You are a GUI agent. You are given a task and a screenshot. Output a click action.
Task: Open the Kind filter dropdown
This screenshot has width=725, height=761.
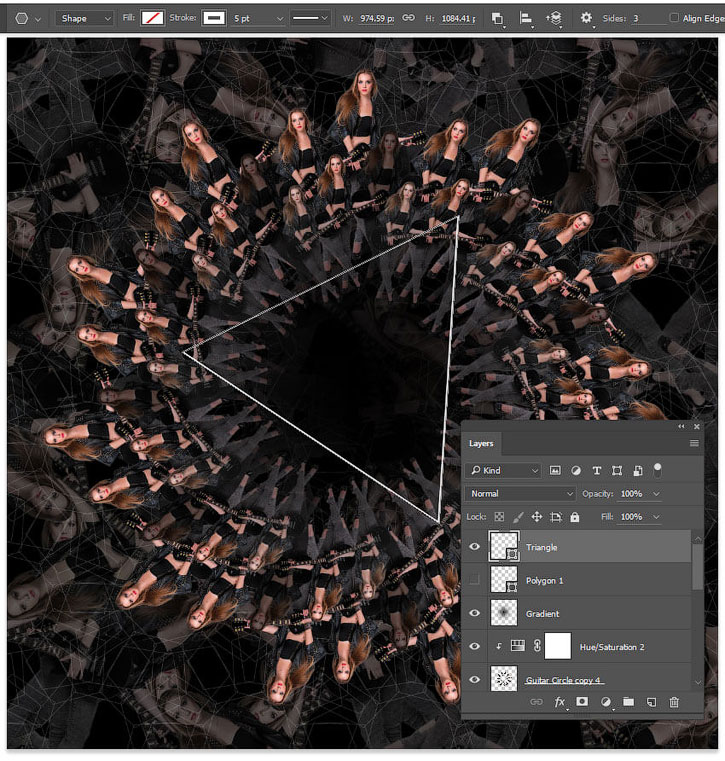[x=503, y=470]
